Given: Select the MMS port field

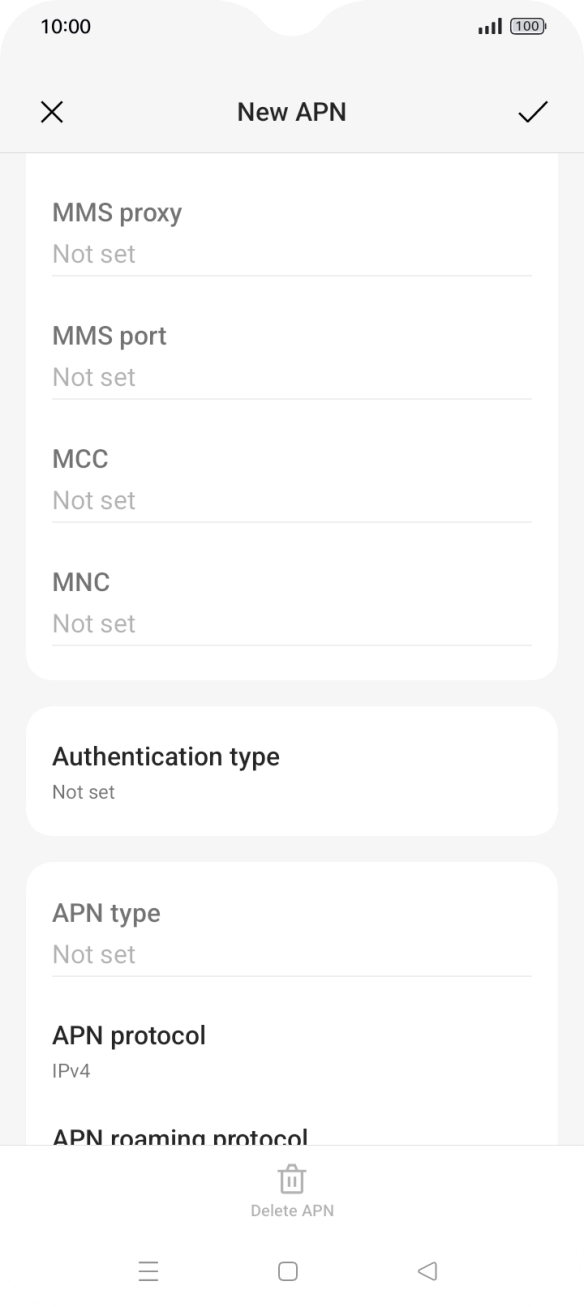Looking at the screenshot, I should pyautogui.click(x=292, y=356).
